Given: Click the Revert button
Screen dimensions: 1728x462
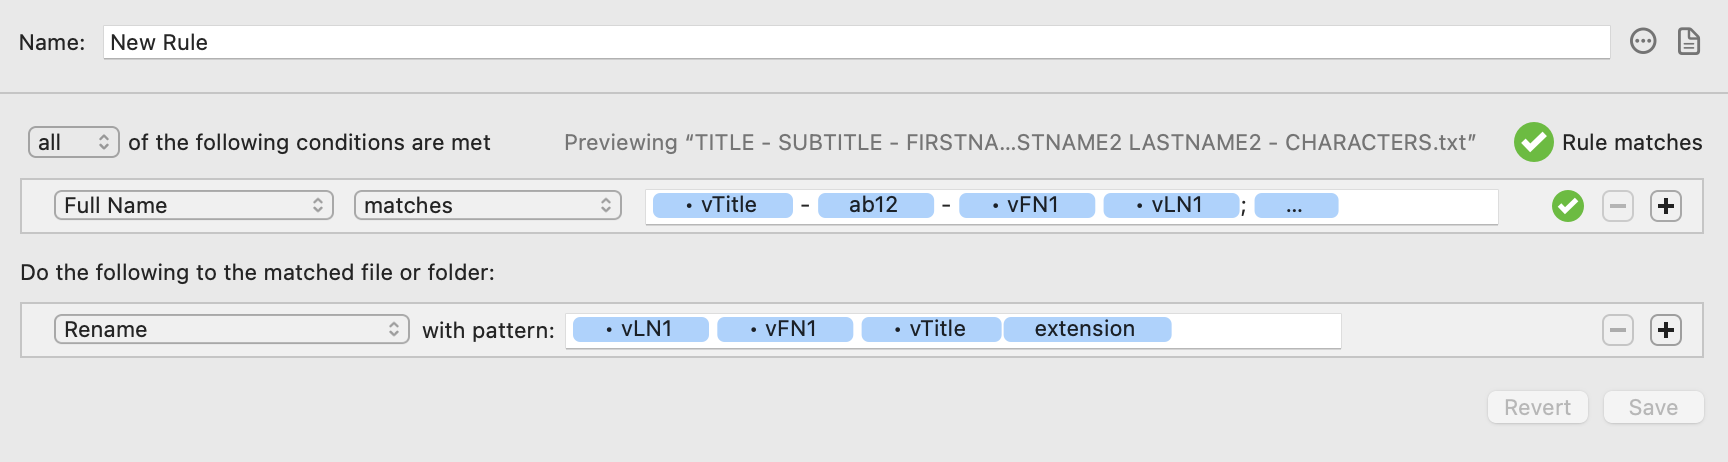Looking at the screenshot, I should [x=1537, y=407].
